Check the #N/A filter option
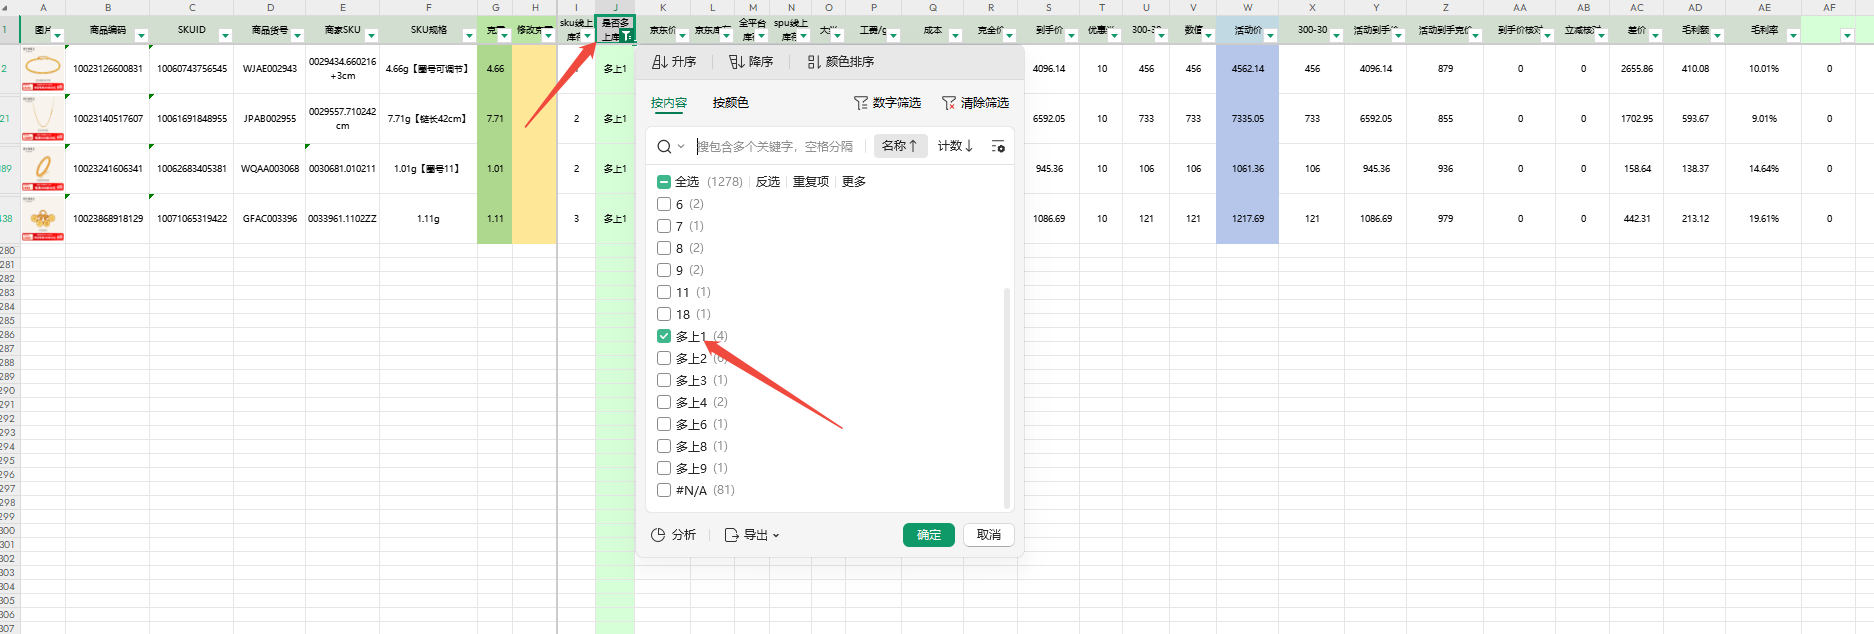Viewport: 1874px width, 634px height. [664, 490]
